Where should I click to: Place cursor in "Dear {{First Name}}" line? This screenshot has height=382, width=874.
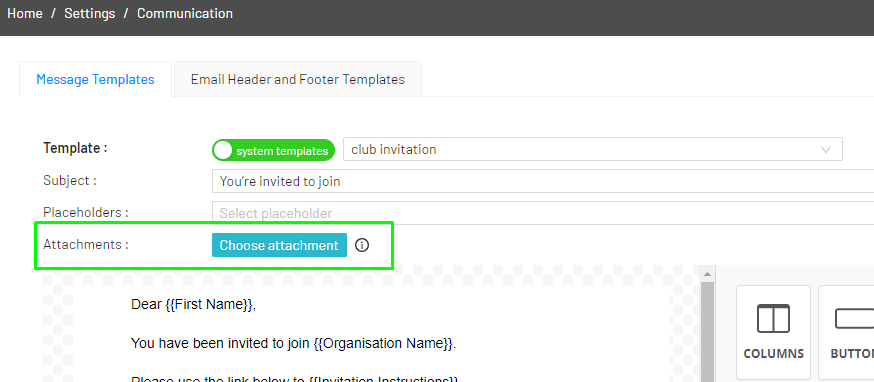(193, 304)
